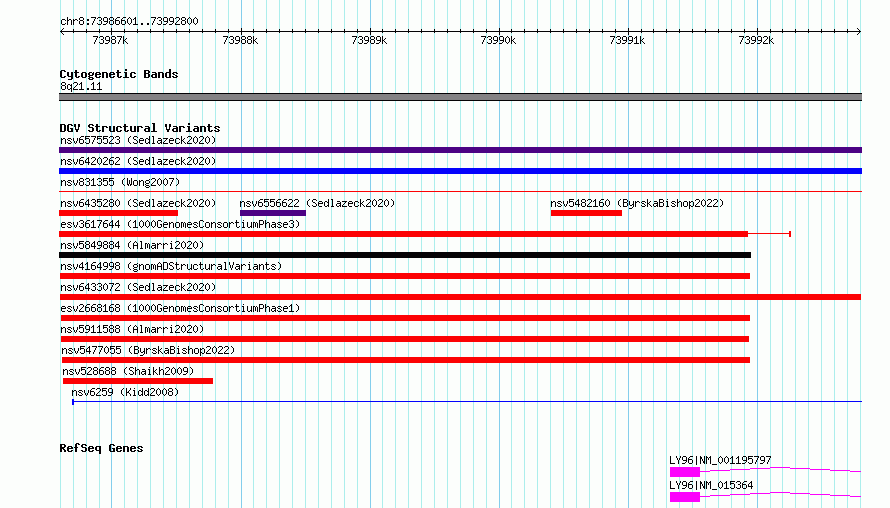Select the magenta exon of NM_015364
This screenshot has height=508, width=890.
(x=685, y=497)
